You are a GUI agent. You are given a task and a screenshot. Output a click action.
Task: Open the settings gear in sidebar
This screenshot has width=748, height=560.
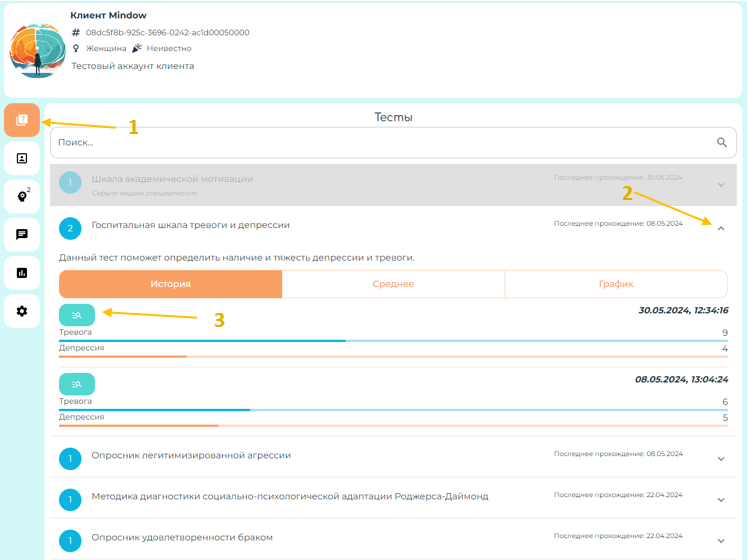22,311
